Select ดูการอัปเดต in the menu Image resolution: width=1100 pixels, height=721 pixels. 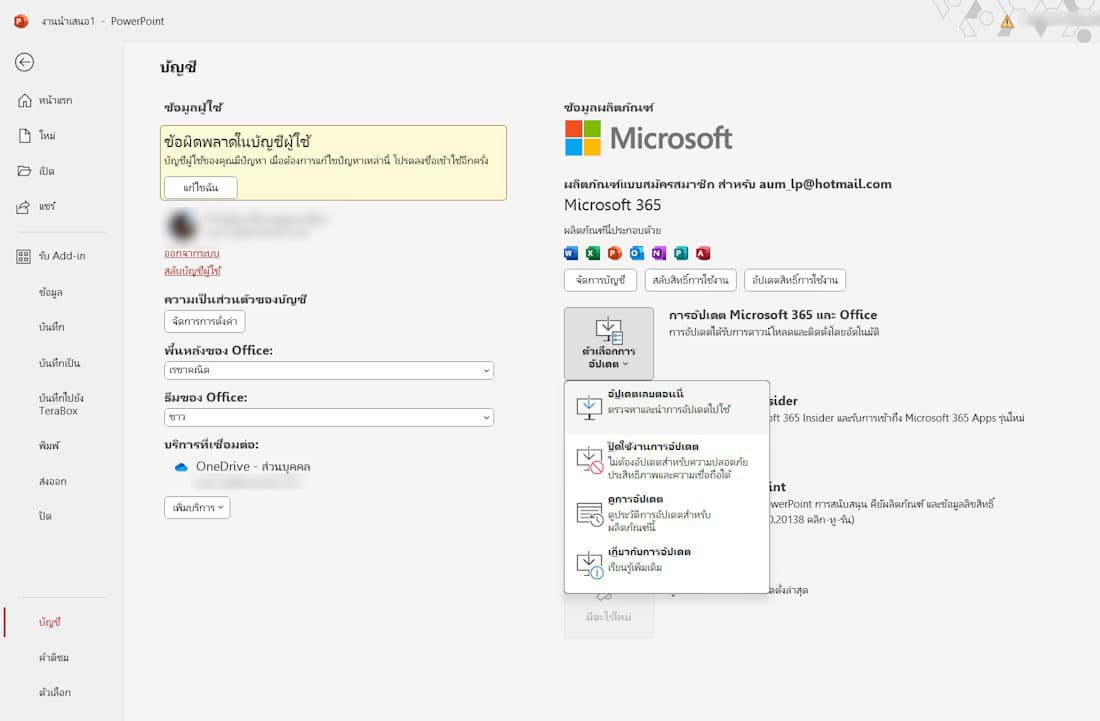(666, 513)
